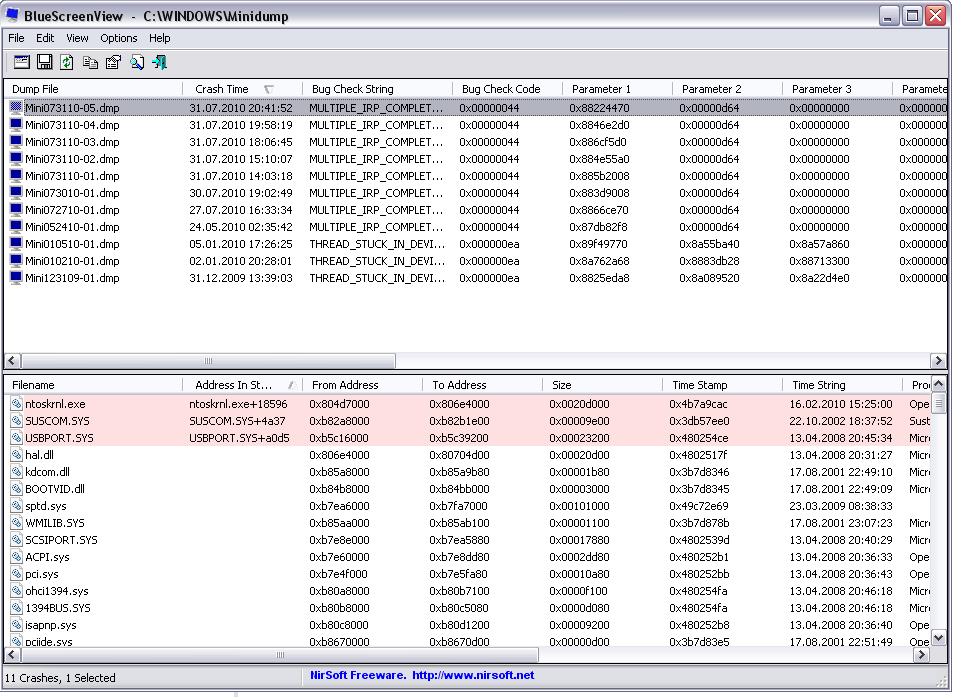The height and width of the screenshot is (697, 955).
Task: Click the Advanced Options toolbar icon
Action: (x=21, y=62)
